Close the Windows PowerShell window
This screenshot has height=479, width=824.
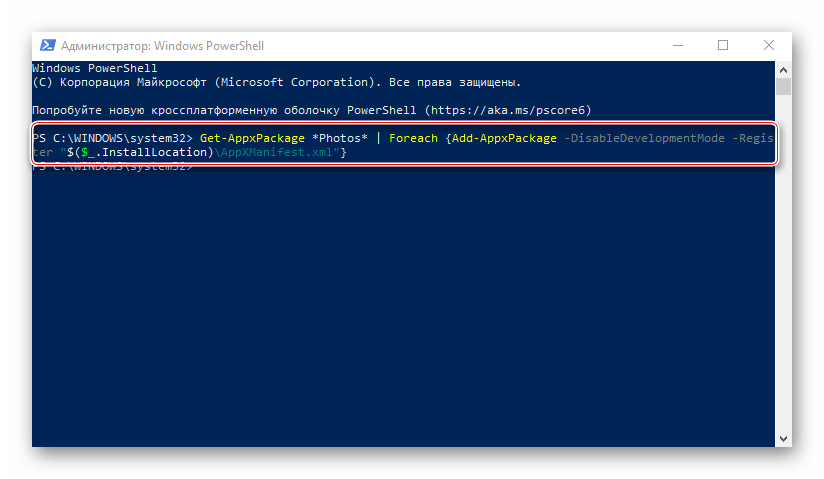tap(769, 46)
